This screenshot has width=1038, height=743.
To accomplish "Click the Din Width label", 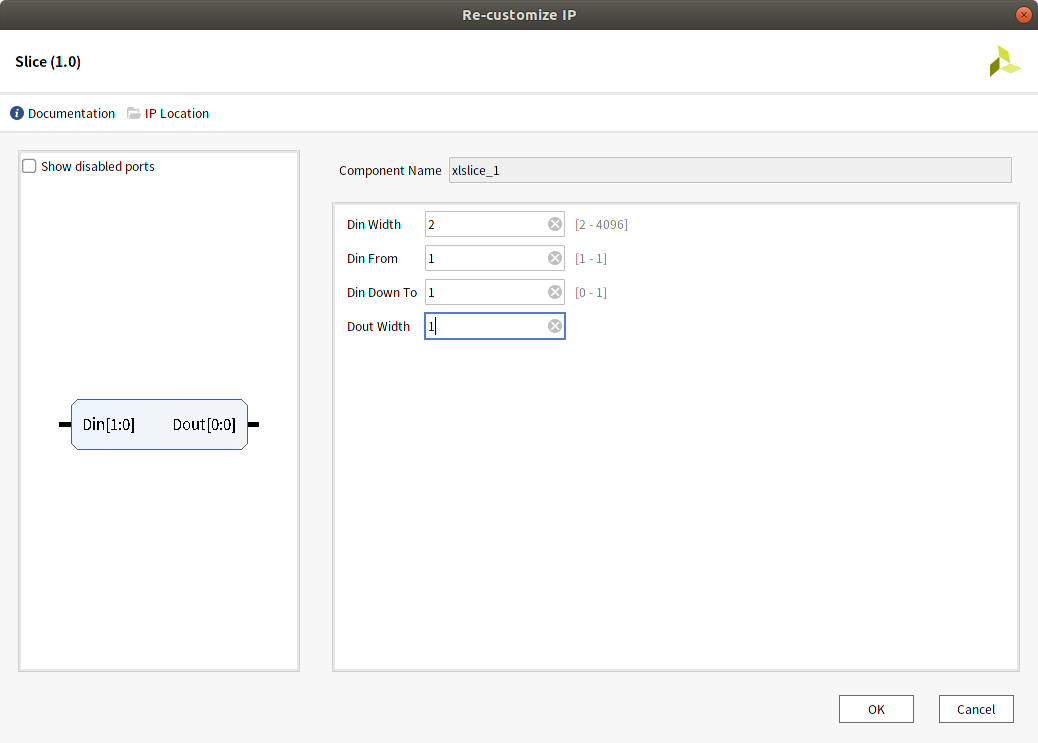I will (x=374, y=224).
